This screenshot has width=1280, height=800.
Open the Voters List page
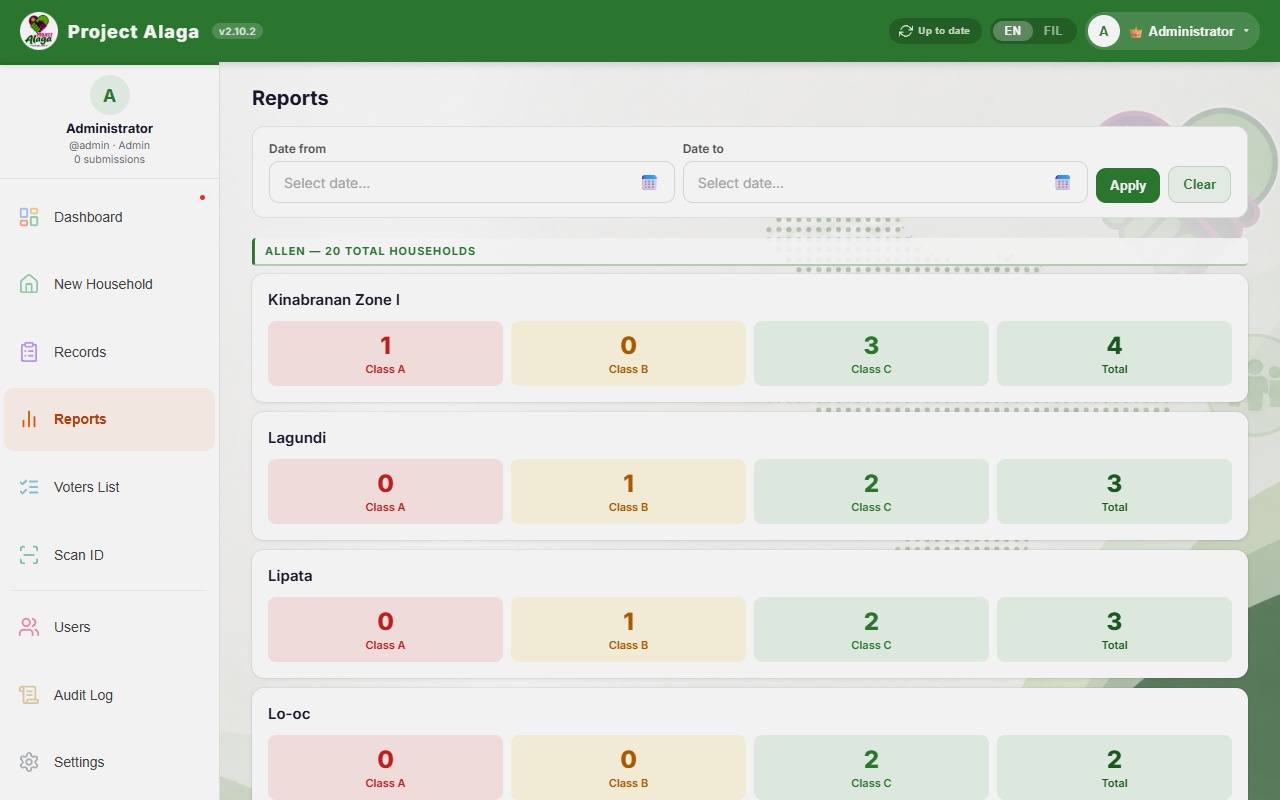click(110, 487)
